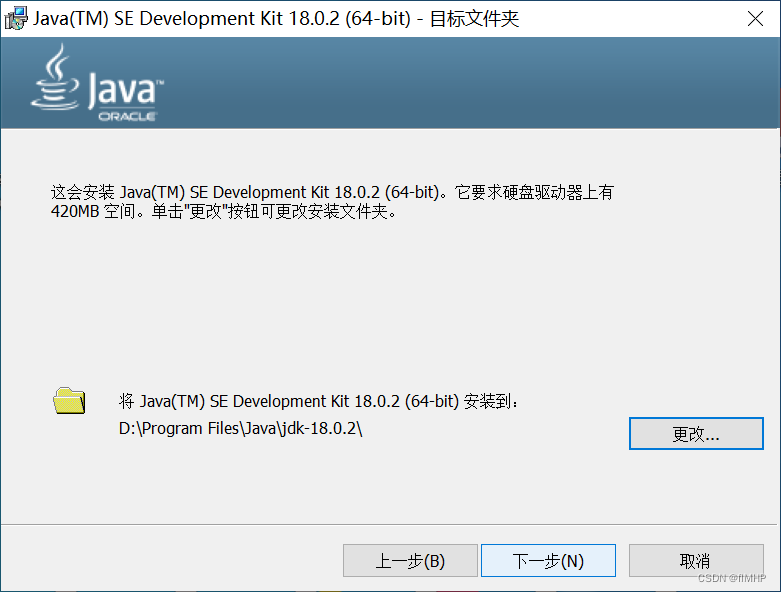Viewport: 781px width, 592px height.
Task: Click the yellow folder icon
Action: coord(69,401)
